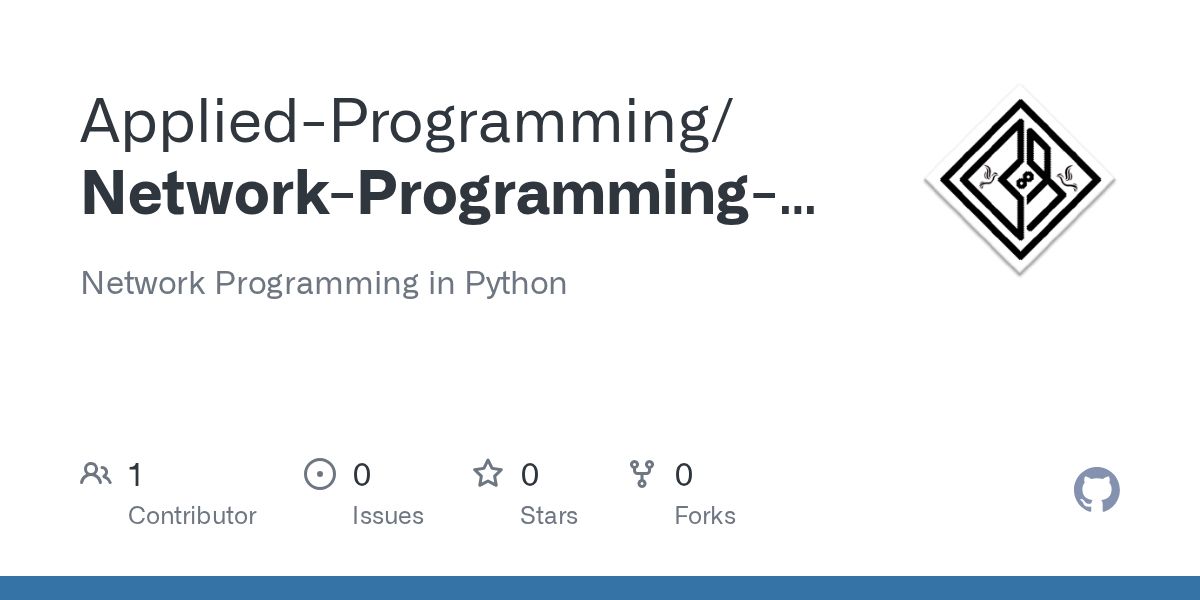
Task: Click the "Contributor" label
Action: pos(192,516)
